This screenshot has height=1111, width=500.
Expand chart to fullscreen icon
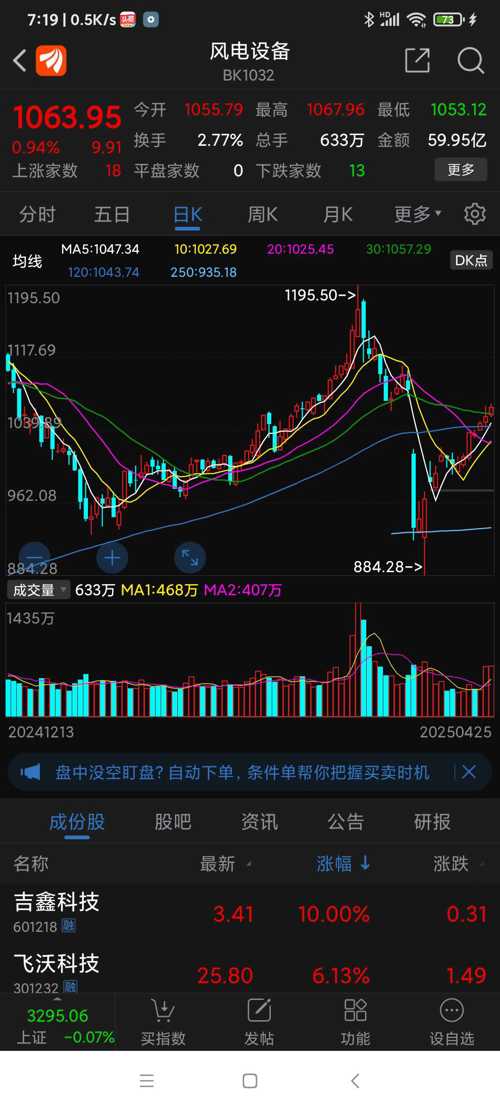click(189, 558)
